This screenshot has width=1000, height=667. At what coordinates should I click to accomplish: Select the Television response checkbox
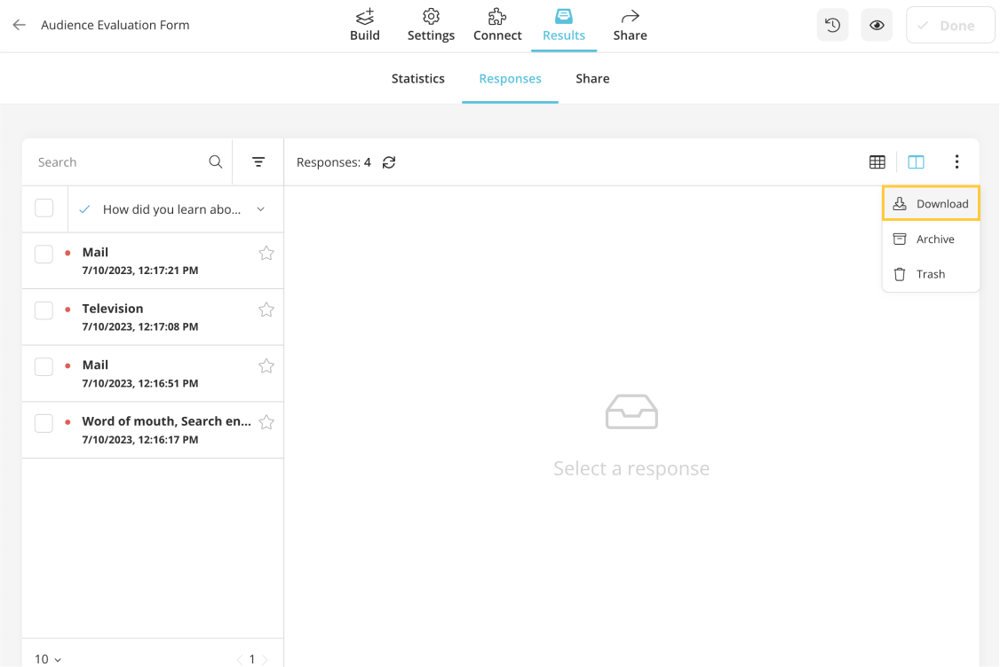pyautogui.click(x=43, y=310)
